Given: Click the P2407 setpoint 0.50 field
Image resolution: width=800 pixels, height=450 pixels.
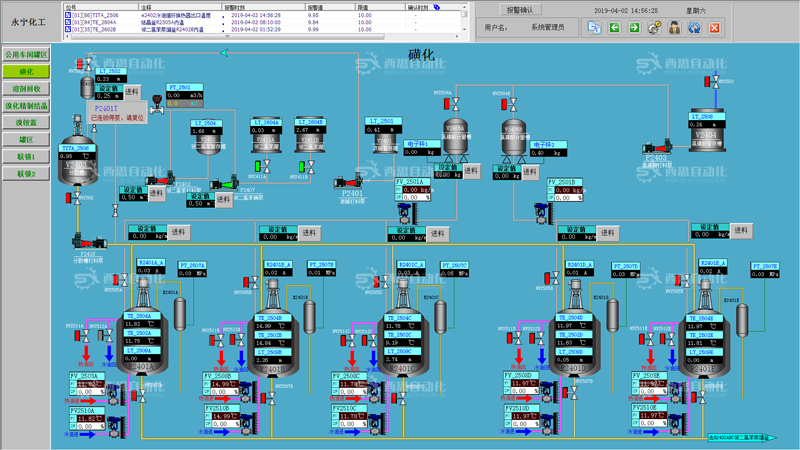Looking at the screenshot, I should [x=201, y=203].
